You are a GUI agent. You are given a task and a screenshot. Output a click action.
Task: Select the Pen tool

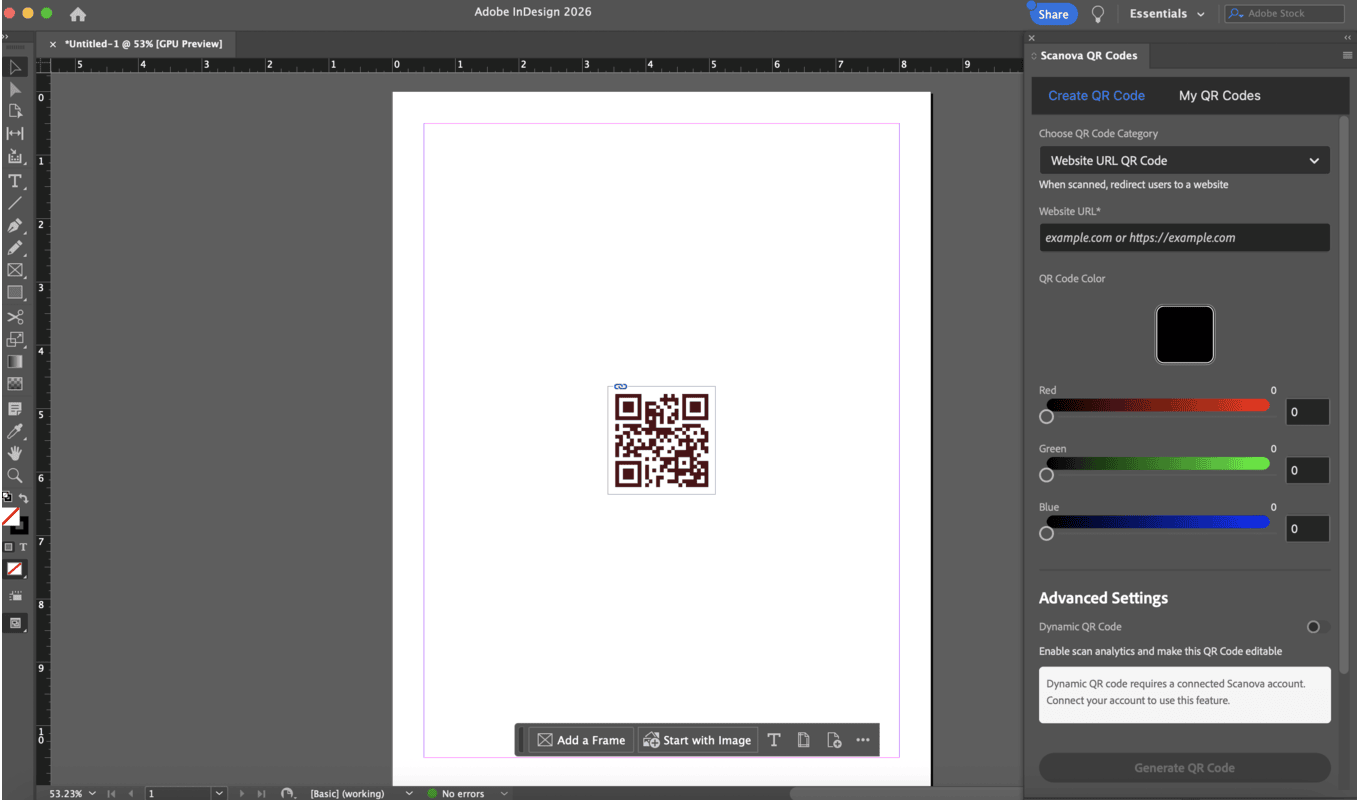click(15, 226)
